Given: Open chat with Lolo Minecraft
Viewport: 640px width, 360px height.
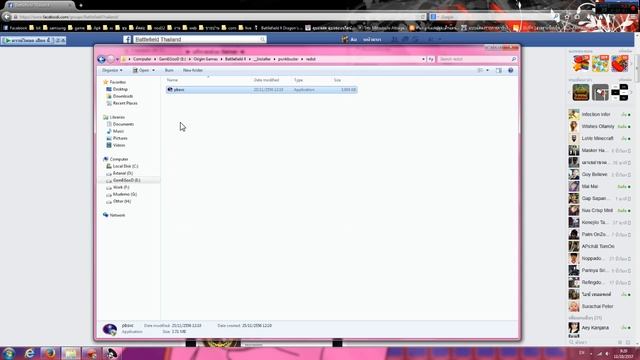Looking at the screenshot, I should [x=600, y=138].
